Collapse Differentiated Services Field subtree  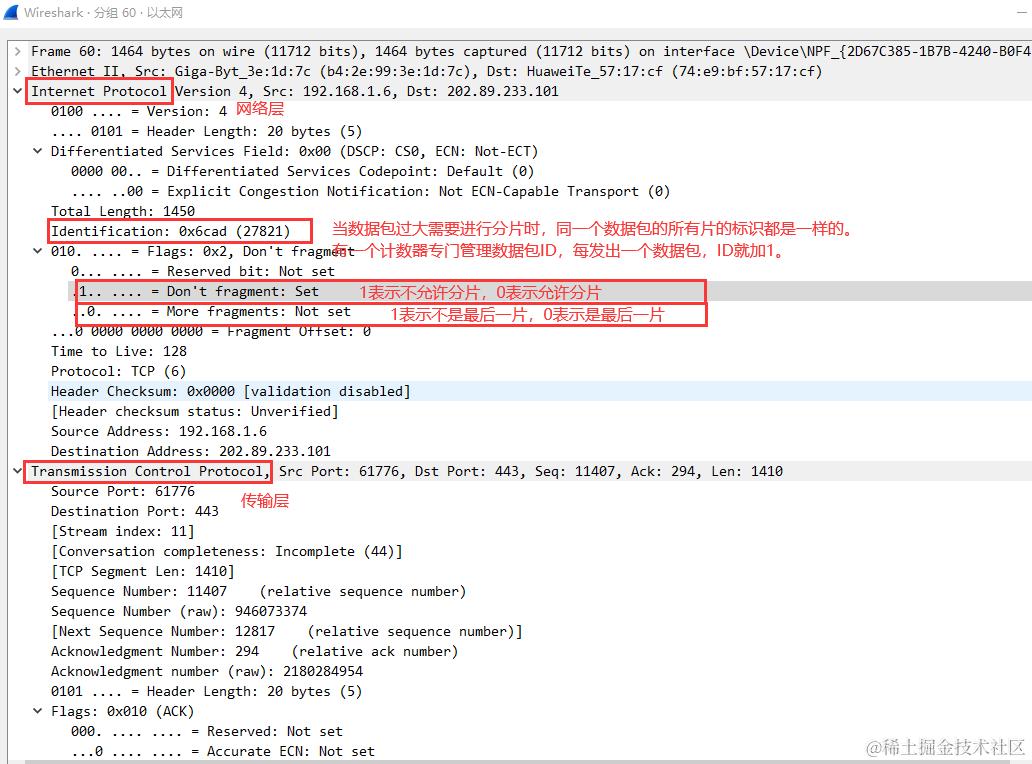(x=38, y=151)
